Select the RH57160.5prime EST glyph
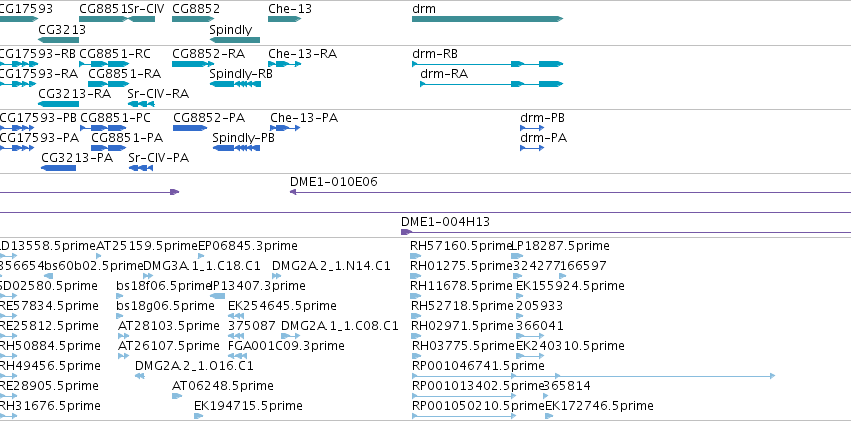The width and height of the screenshot is (851, 421). click(416, 256)
